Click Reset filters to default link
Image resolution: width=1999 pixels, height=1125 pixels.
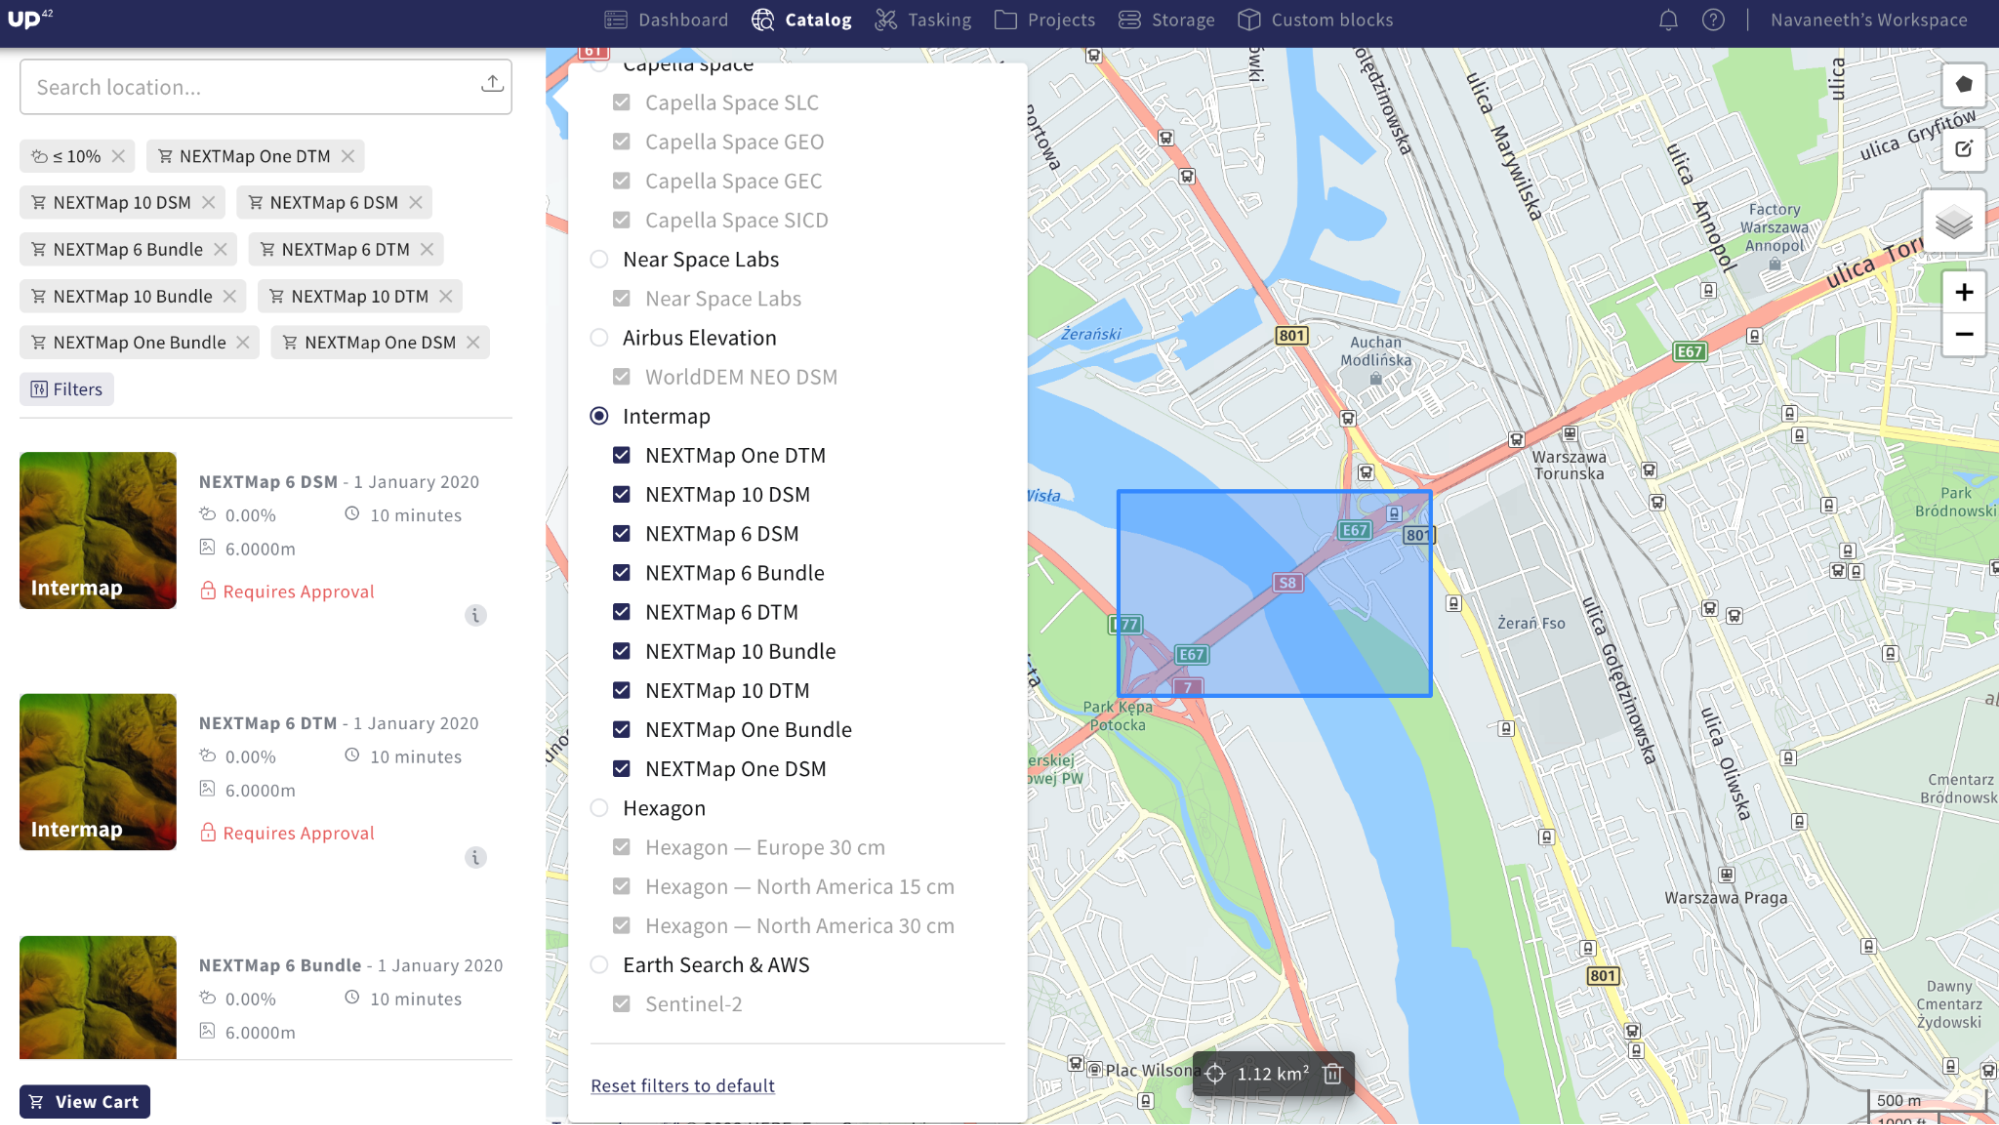682,1086
